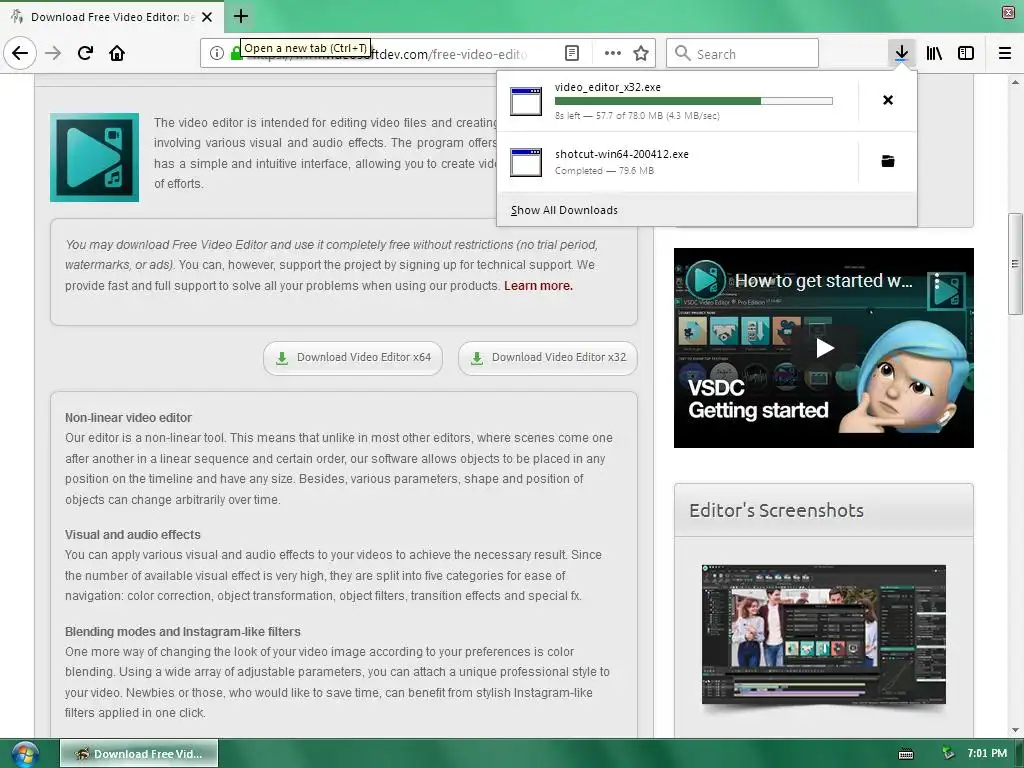Click the green padlock icon

coord(236,53)
